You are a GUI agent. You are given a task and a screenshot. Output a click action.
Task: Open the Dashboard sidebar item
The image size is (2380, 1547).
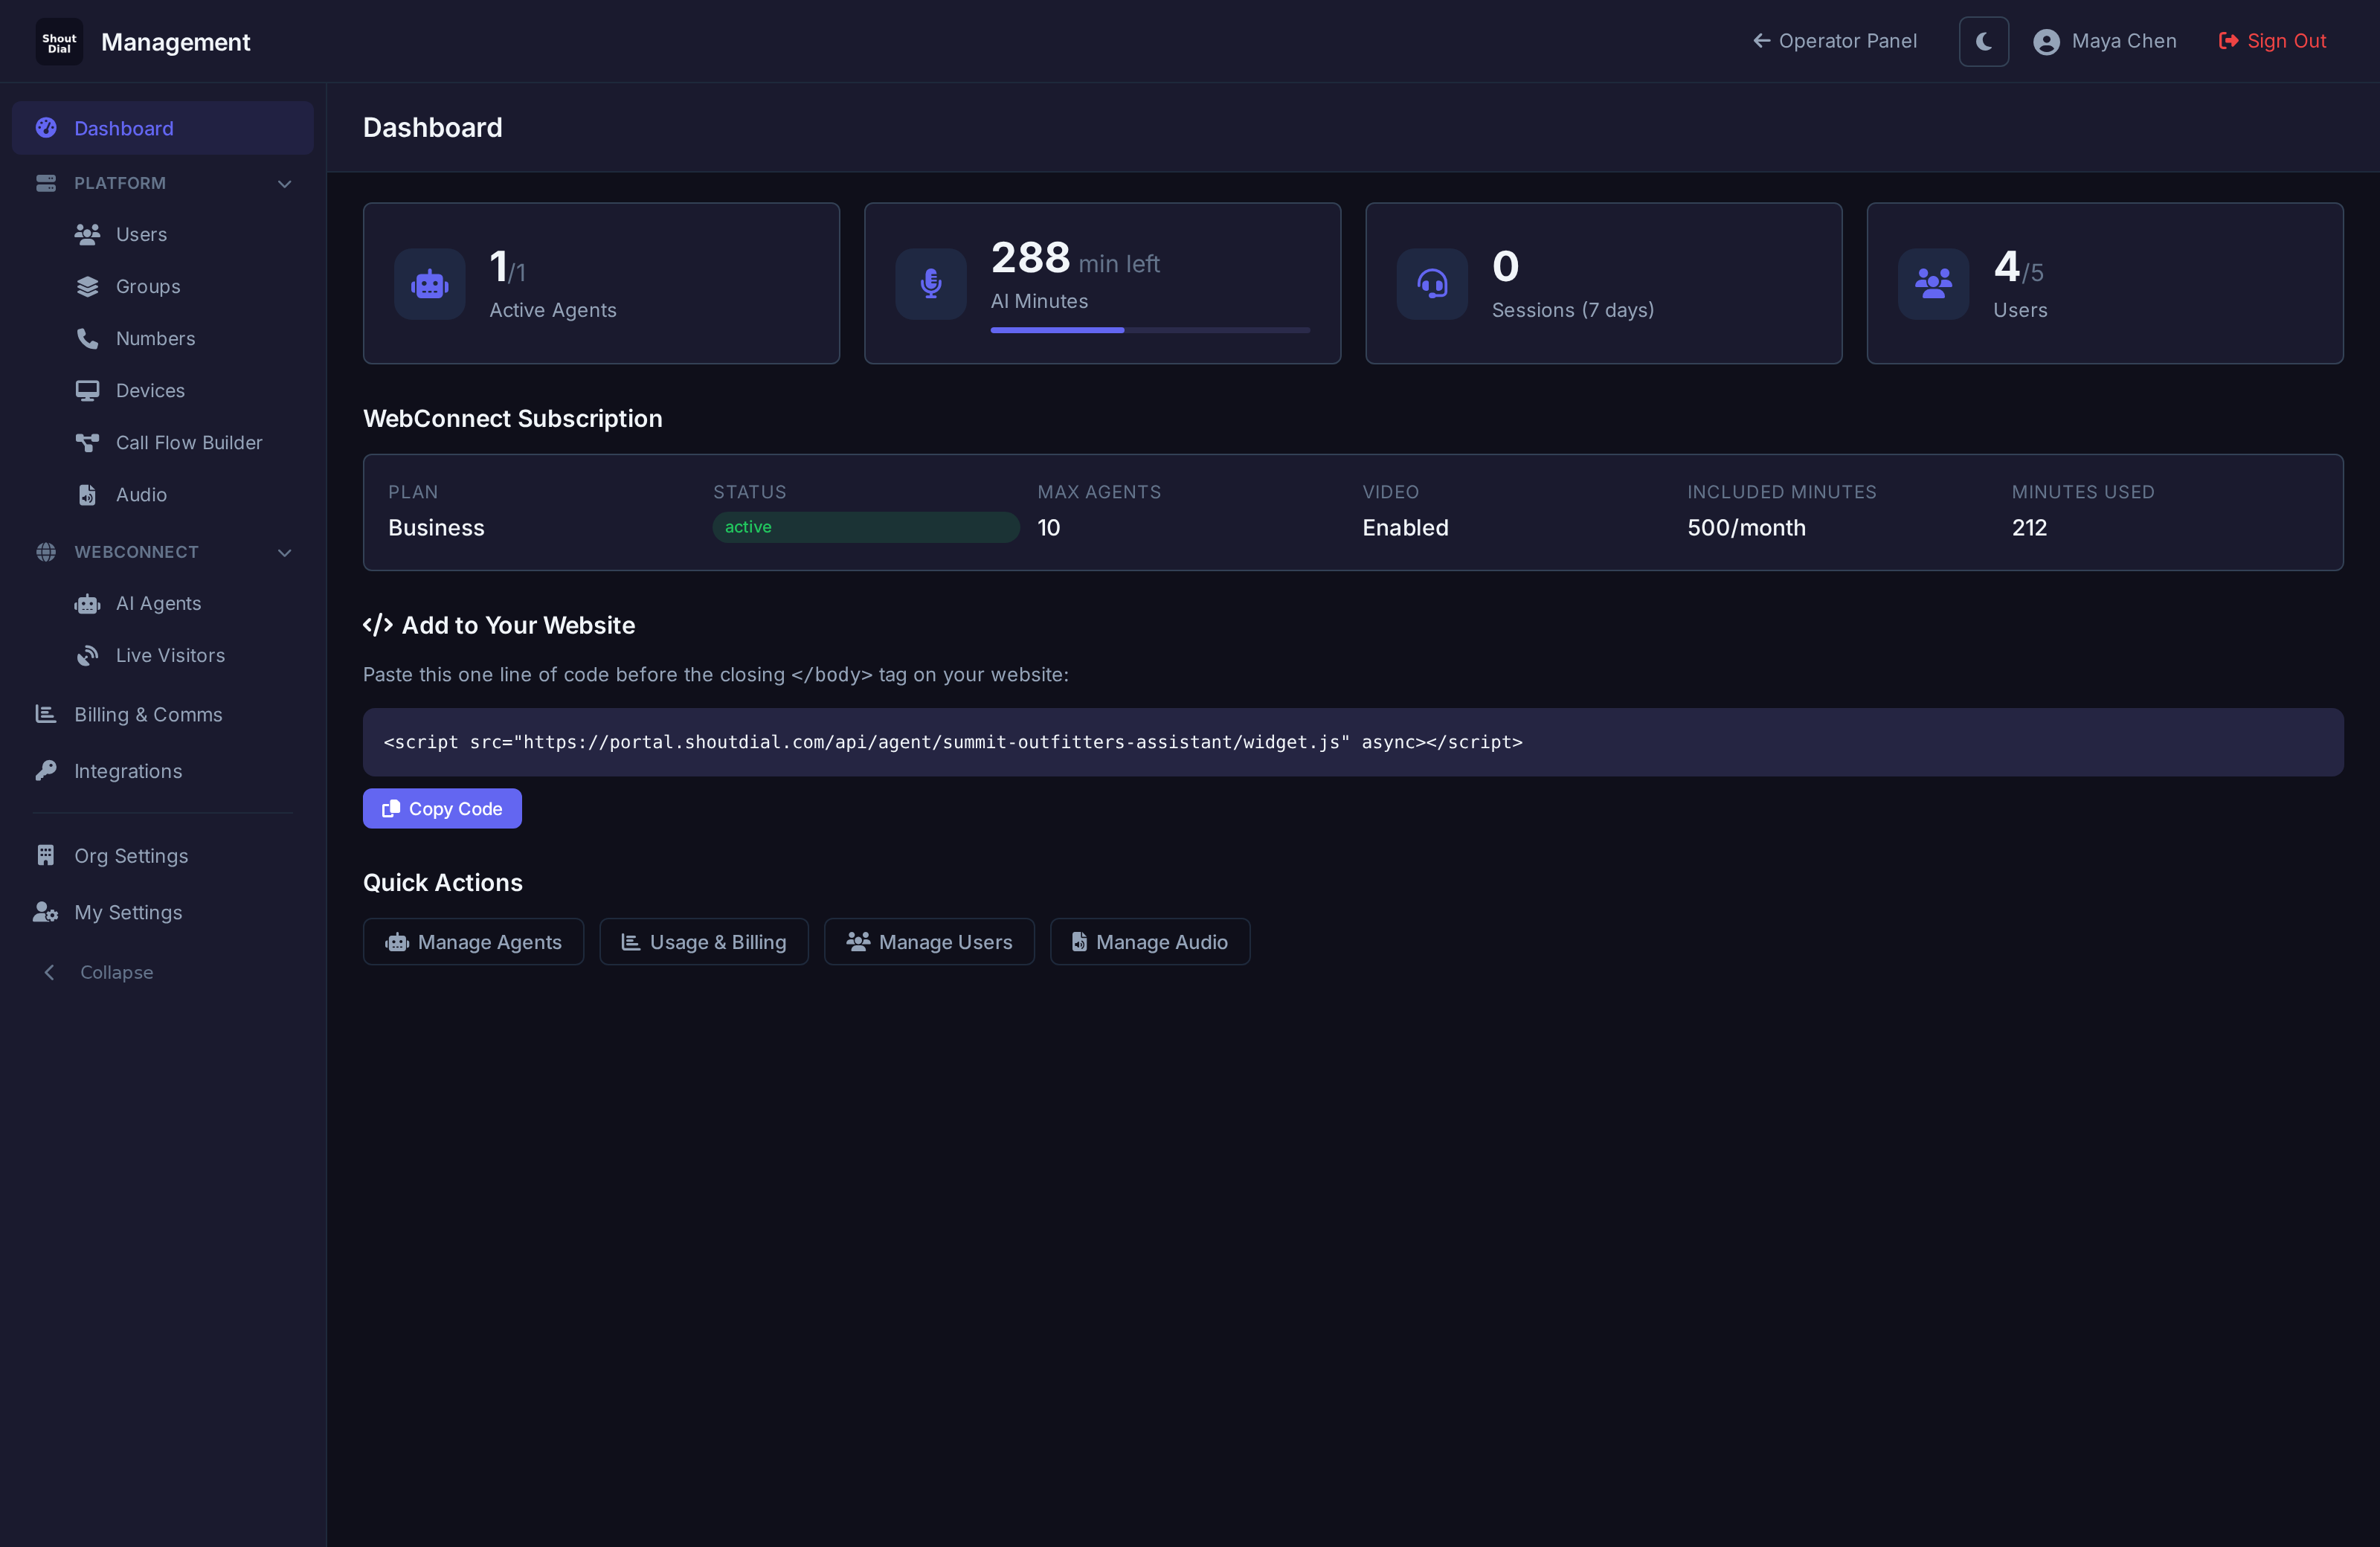pos(163,128)
